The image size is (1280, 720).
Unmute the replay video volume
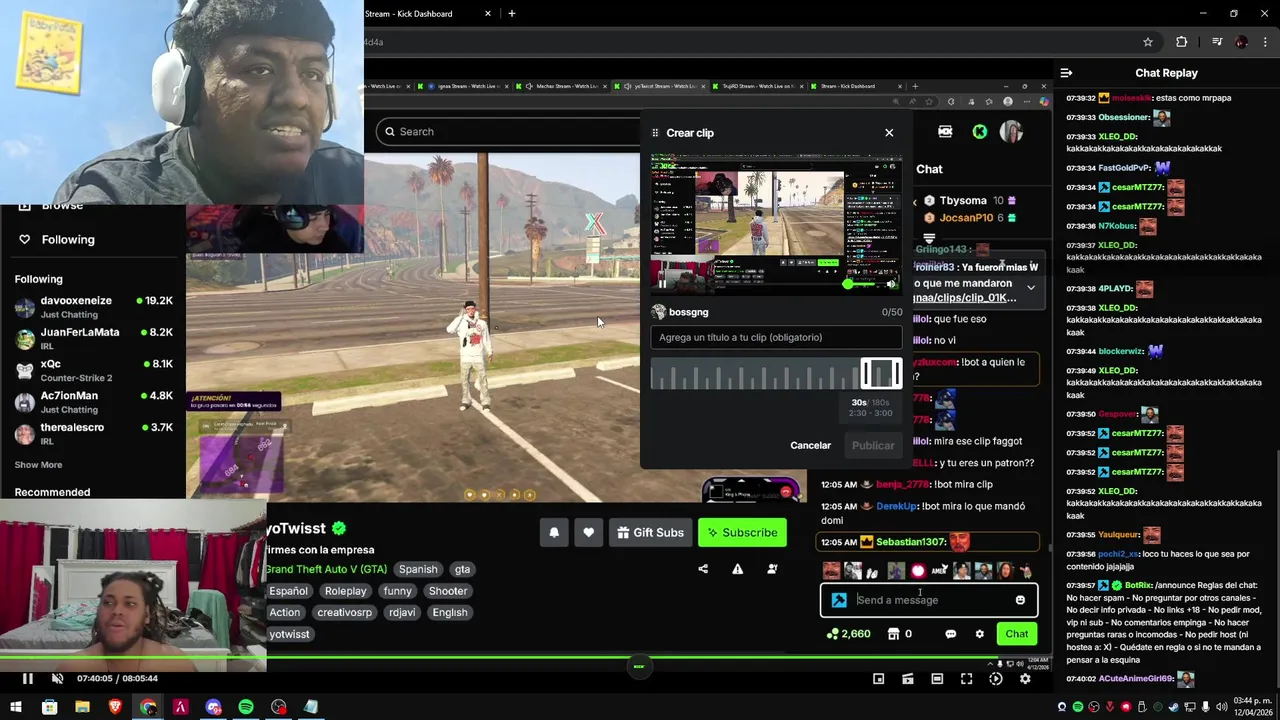tap(57, 679)
